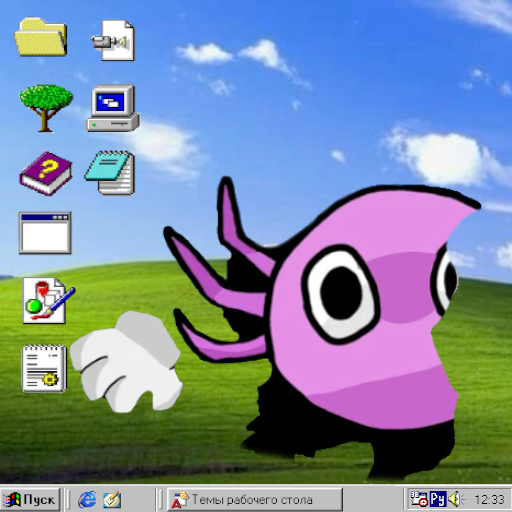Open the teal notepad desktop icon
The width and height of the screenshot is (512, 512).
110,173
